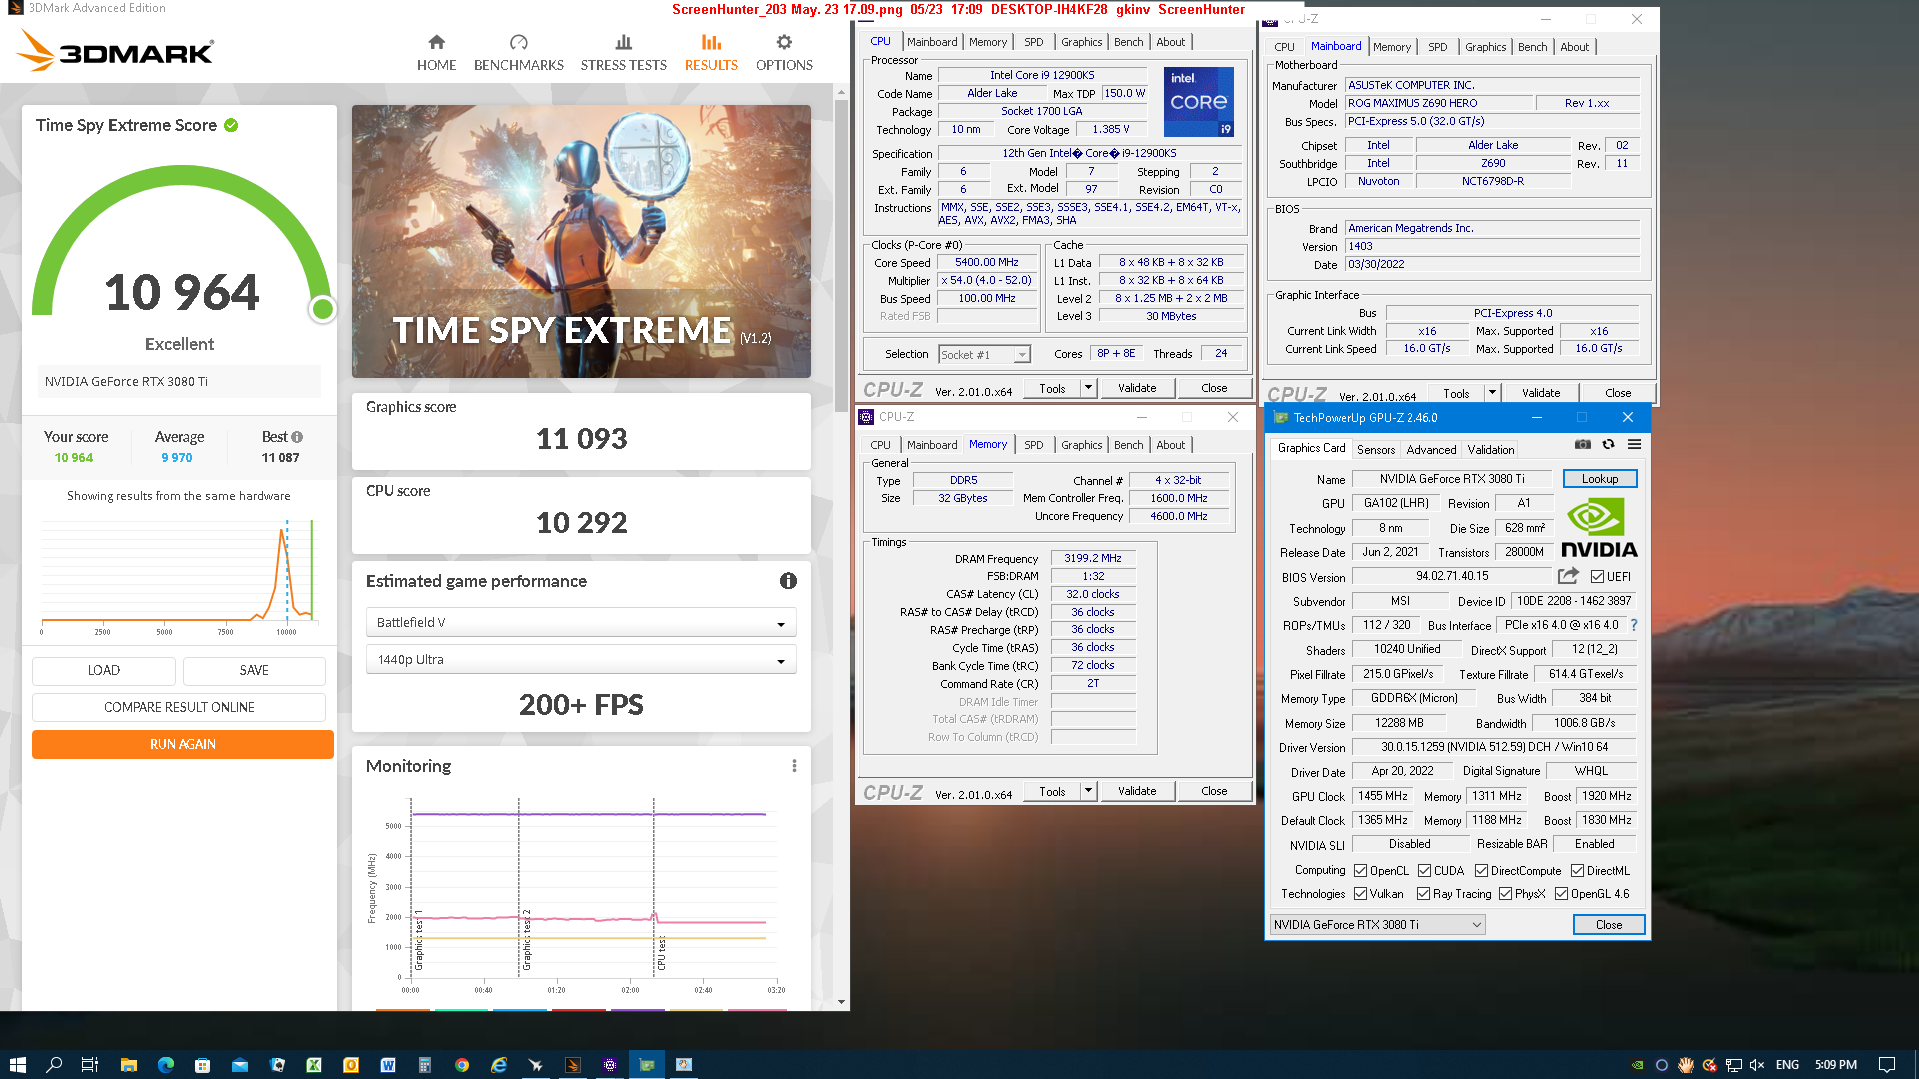The height and width of the screenshot is (1079, 1919).
Task: Open Sensors tab in GPU-Z
Action: (1376, 450)
